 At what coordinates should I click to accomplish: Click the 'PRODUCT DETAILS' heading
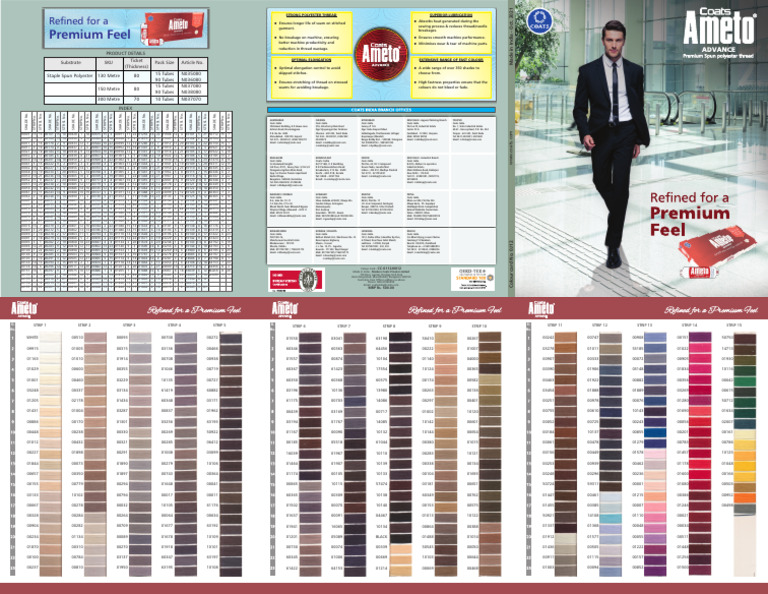pos(126,53)
